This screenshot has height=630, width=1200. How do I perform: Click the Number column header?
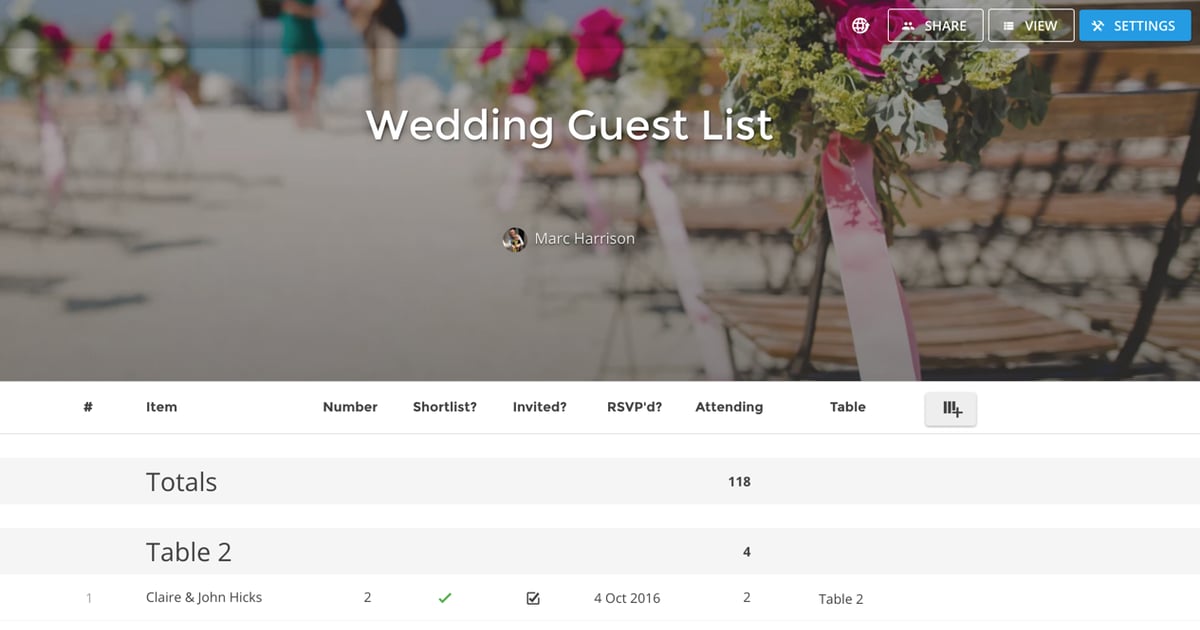(350, 407)
